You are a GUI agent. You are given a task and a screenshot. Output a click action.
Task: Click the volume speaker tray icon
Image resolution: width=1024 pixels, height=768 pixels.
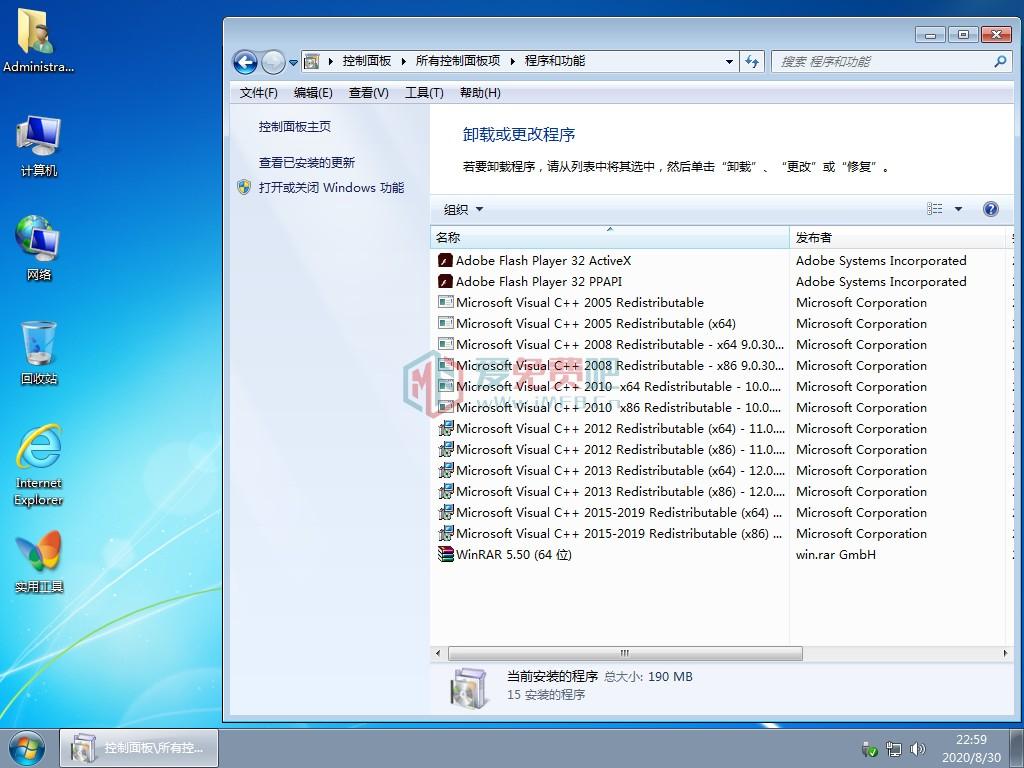point(918,748)
